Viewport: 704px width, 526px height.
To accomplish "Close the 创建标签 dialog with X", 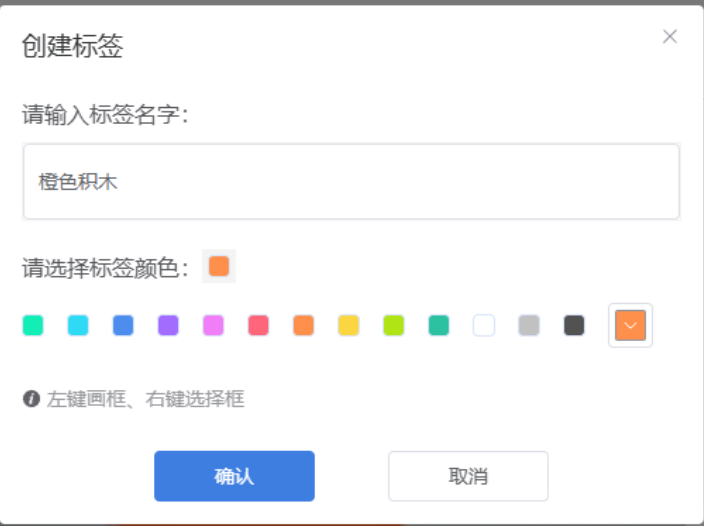I will (670, 37).
